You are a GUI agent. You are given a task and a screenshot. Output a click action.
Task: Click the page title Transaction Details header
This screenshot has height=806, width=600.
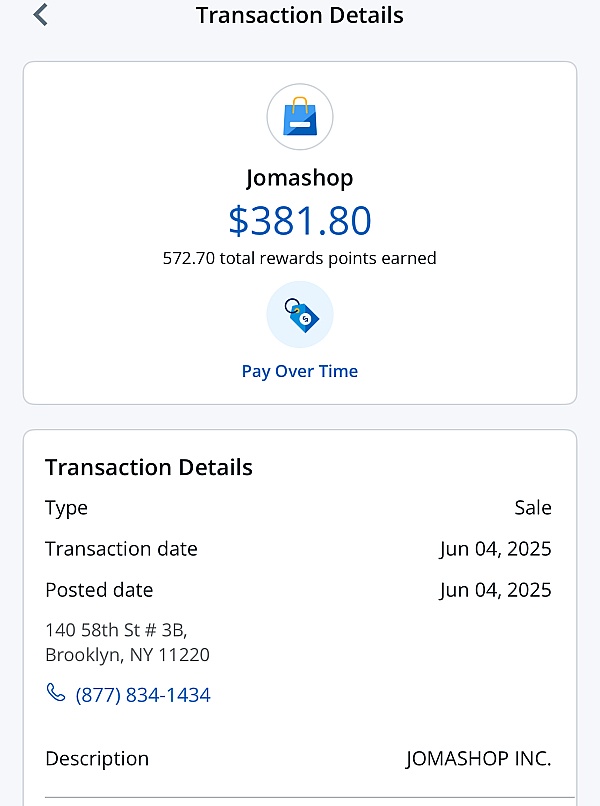[x=300, y=15]
